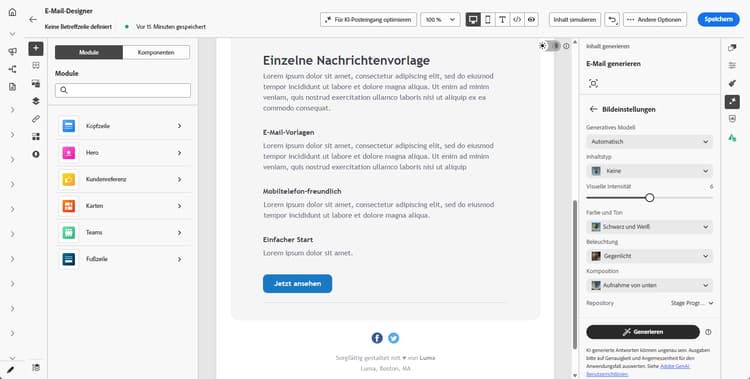The width and height of the screenshot is (750, 379).
Task: Go back using the arrow beside Bildeinstellungen
Action: pos(594,109)
